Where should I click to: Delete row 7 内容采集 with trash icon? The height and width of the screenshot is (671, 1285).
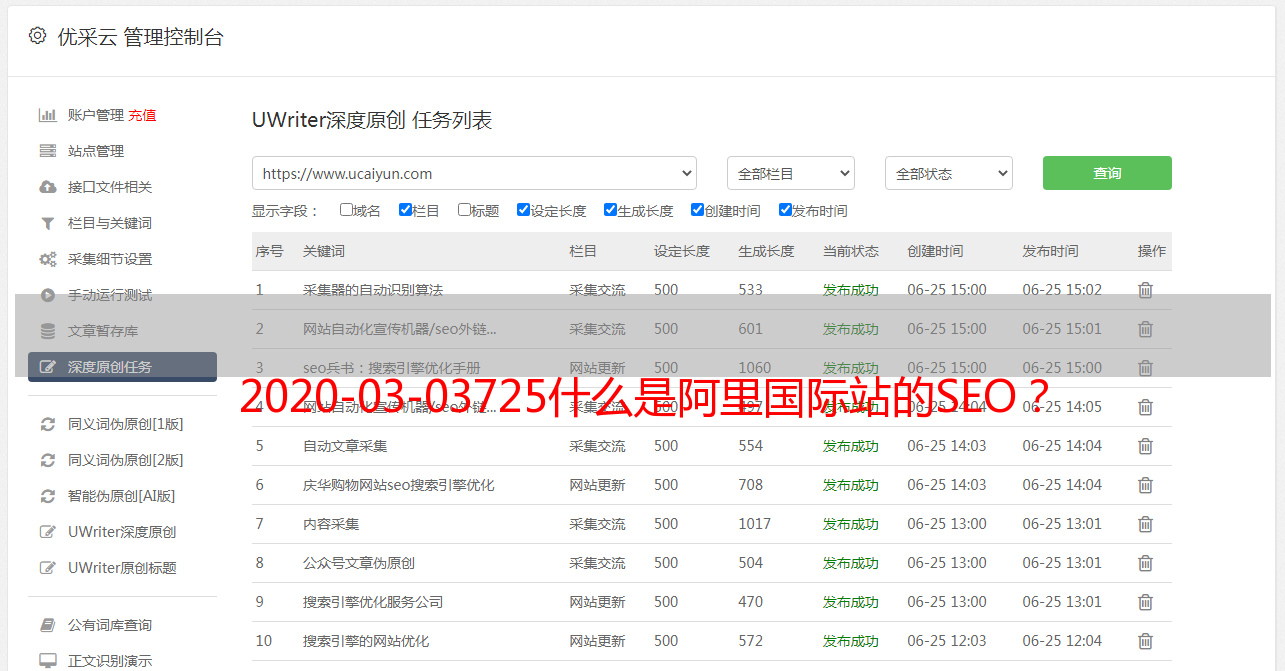coord(1145,524)
